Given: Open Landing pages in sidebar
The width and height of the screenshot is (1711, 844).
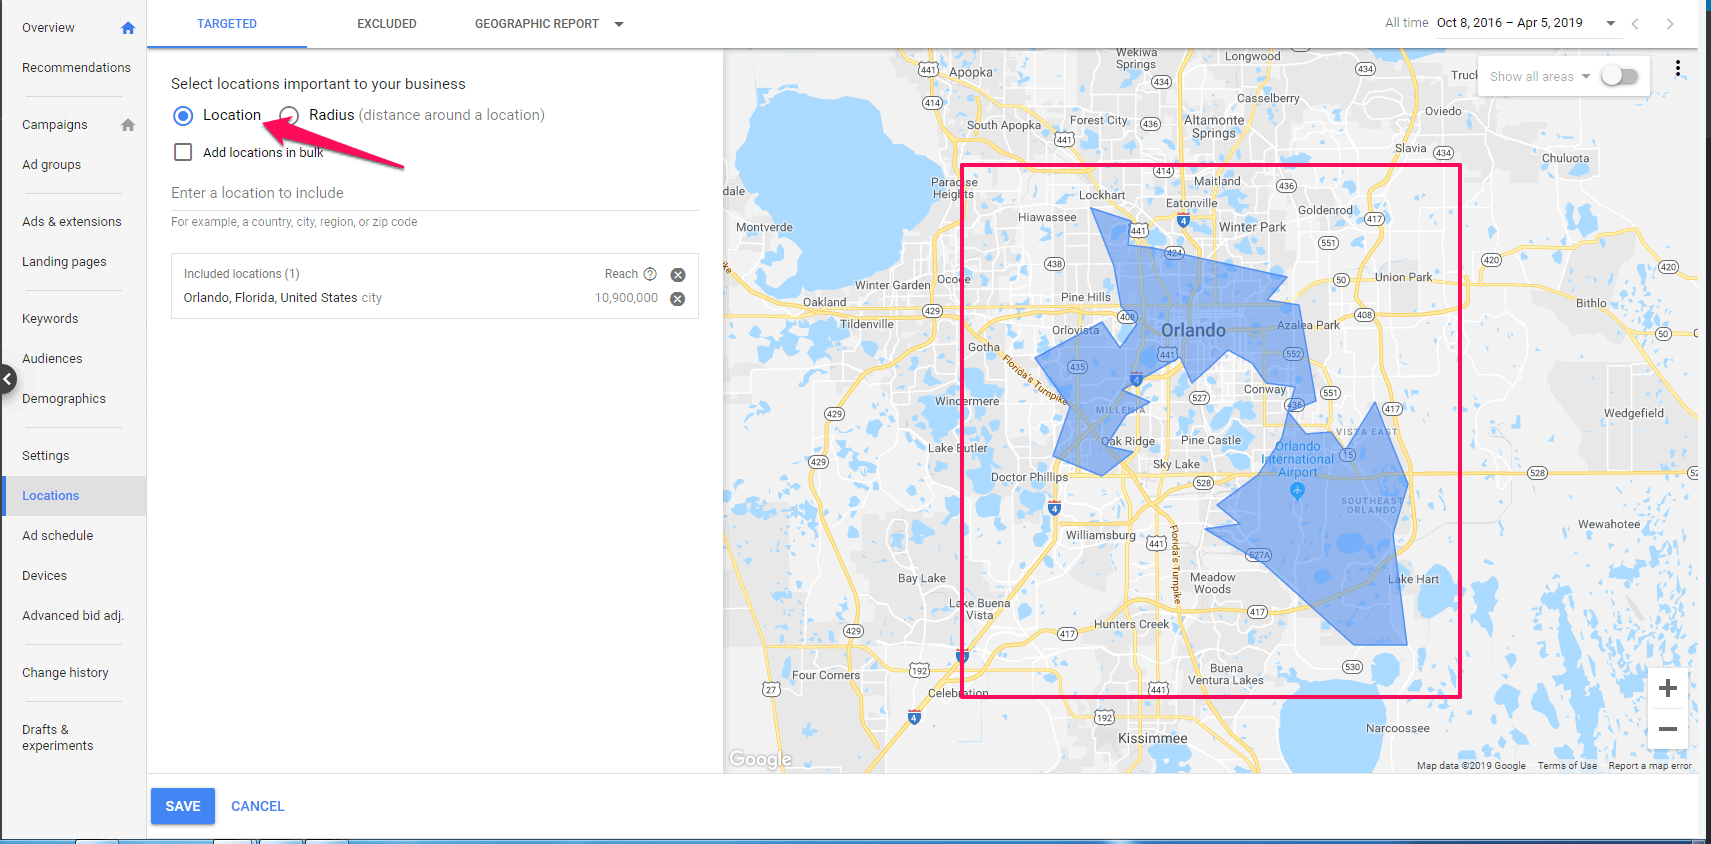Looking at the screenshot, I should pyautogui.click(x=64, y=262).
